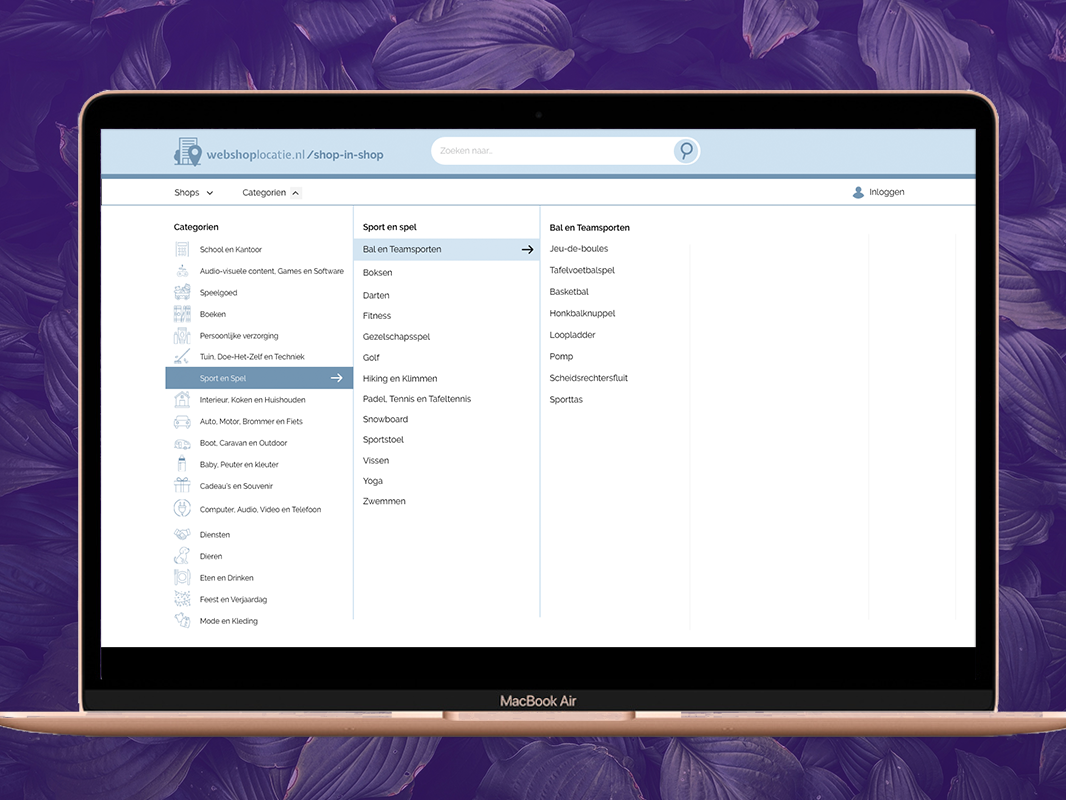Open the Loopladder link
1066x800 pixels.
click(572, 334)
